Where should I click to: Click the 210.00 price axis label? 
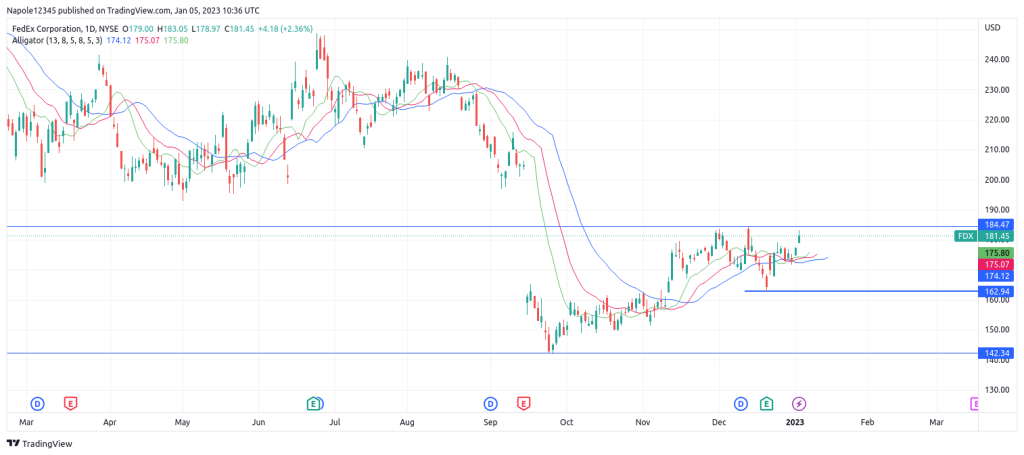point(996,149)
